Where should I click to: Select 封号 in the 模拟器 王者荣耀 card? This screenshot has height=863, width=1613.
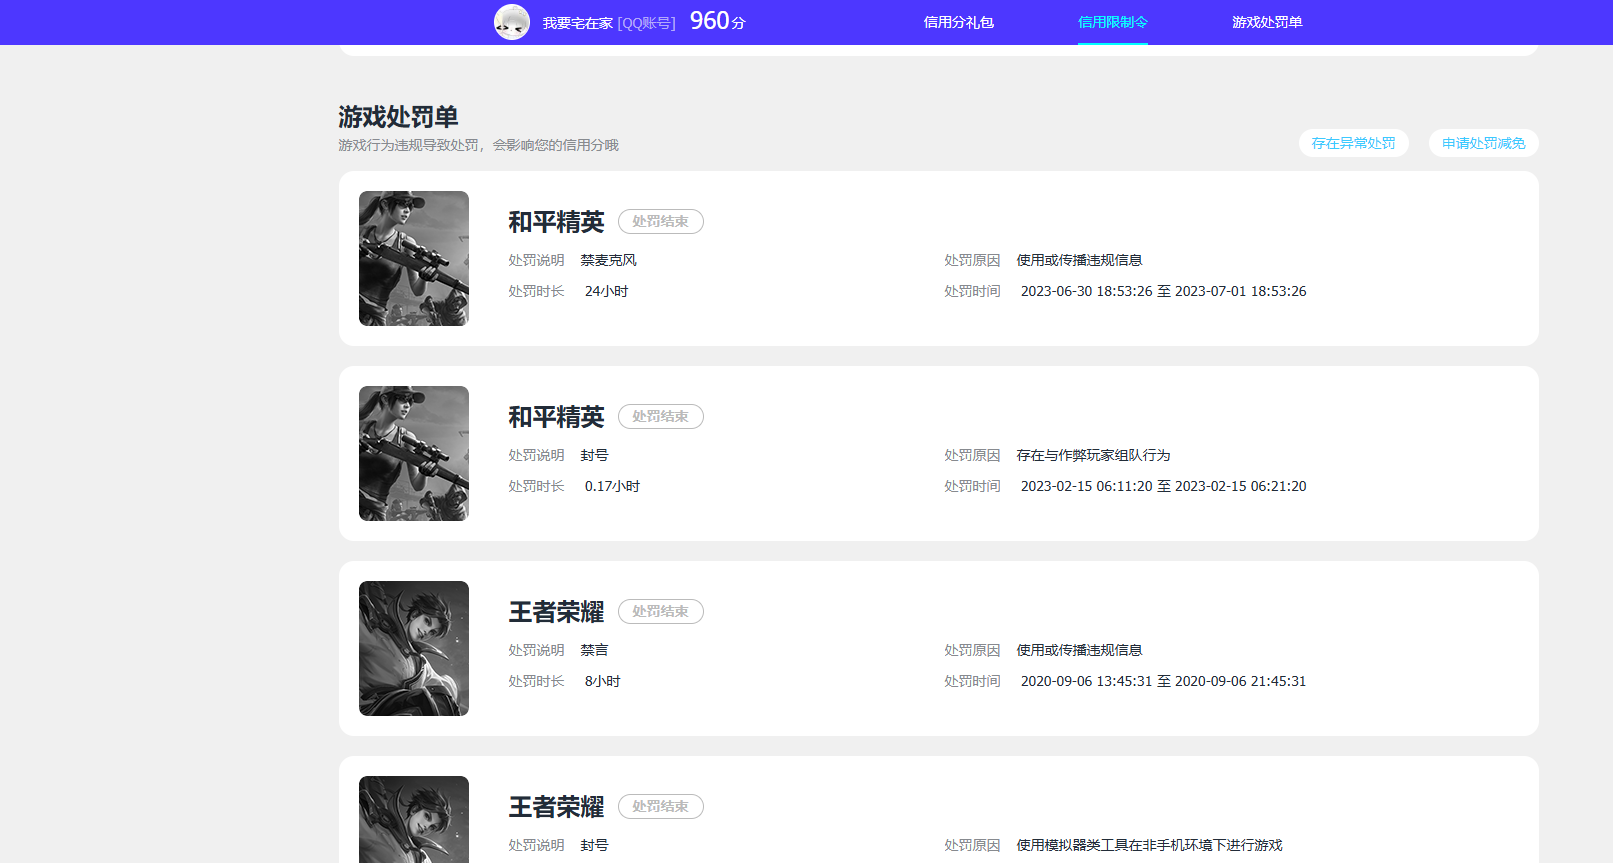[x=595, y=845]
